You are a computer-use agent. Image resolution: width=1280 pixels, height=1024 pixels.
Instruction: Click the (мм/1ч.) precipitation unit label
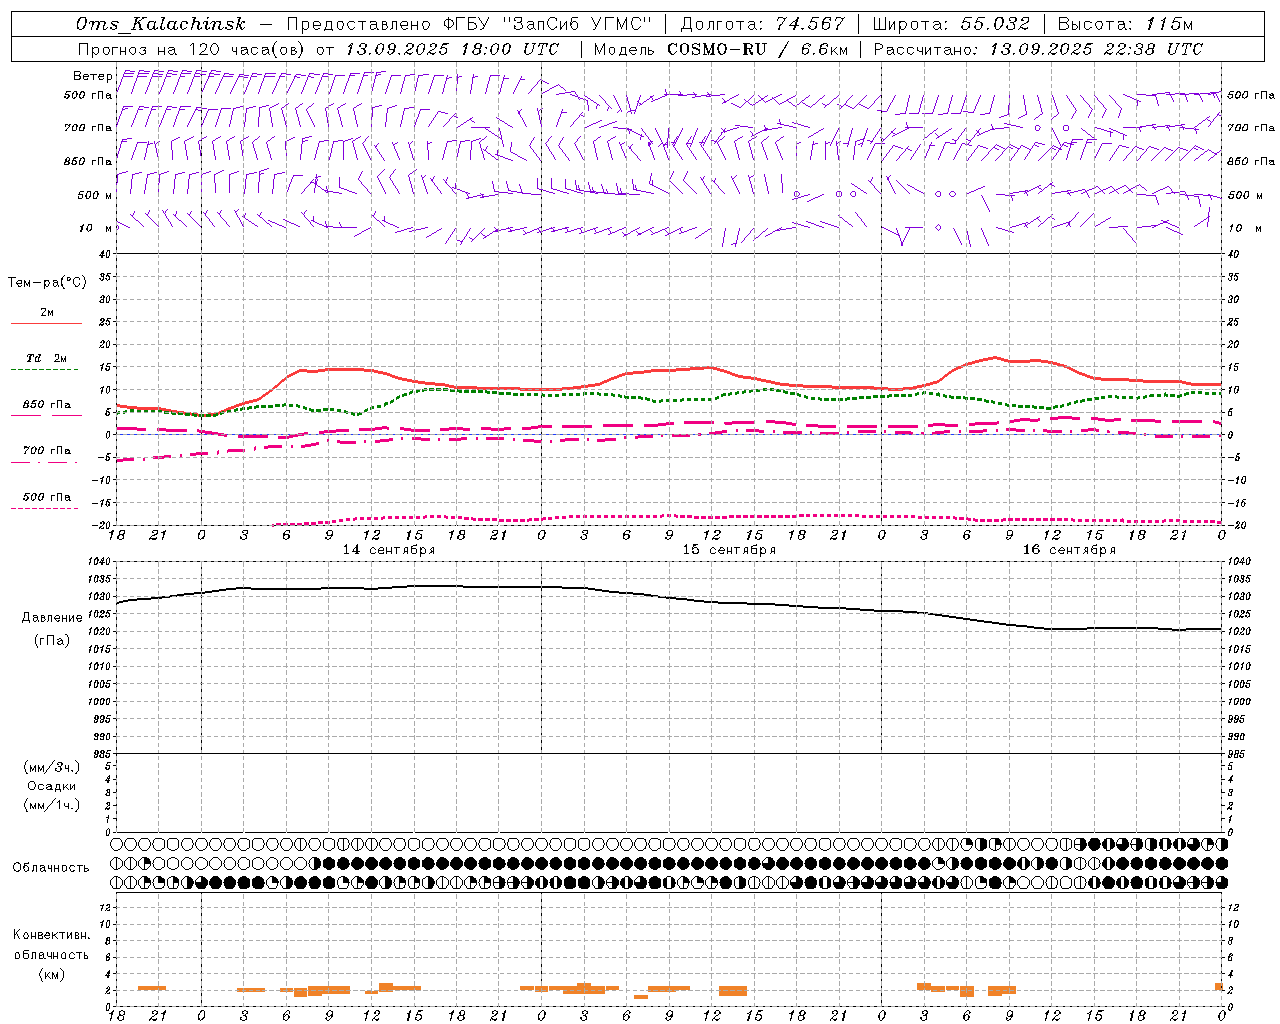pos(52,805)
